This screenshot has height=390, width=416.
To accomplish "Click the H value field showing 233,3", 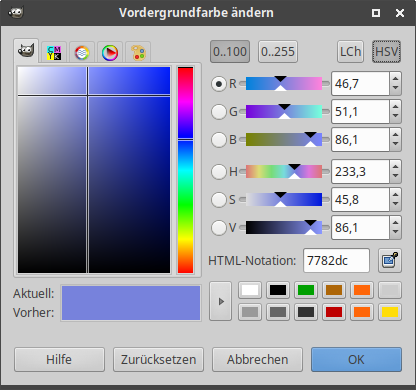I will click(x=360, y=172).
